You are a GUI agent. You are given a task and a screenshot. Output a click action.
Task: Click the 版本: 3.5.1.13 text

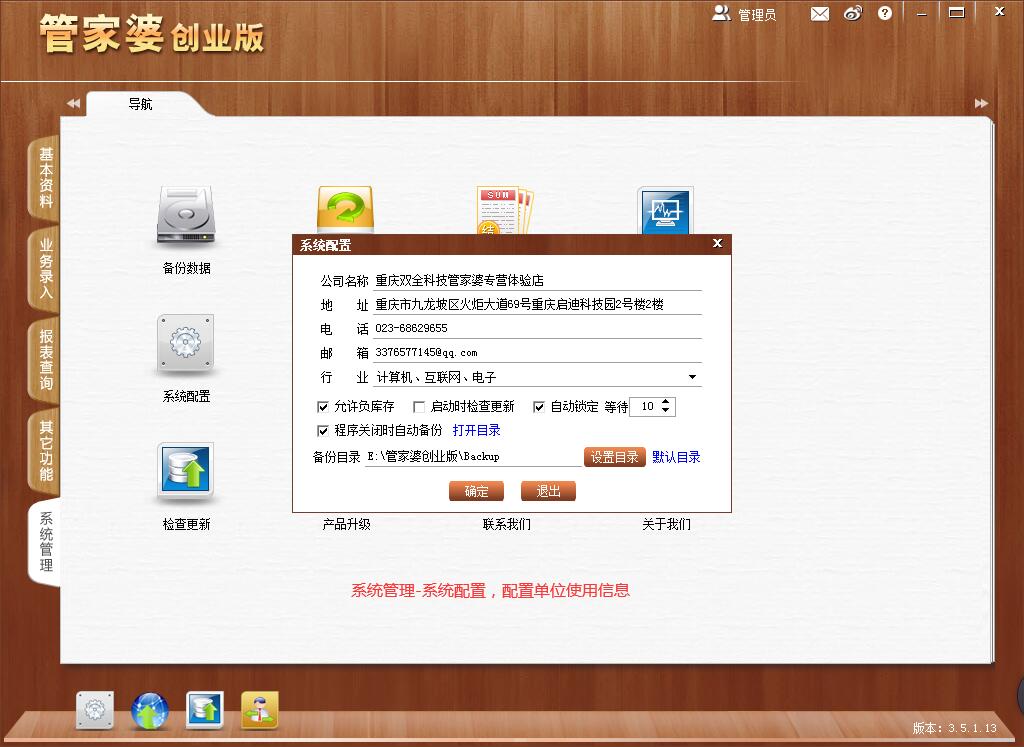click(954, 728)
